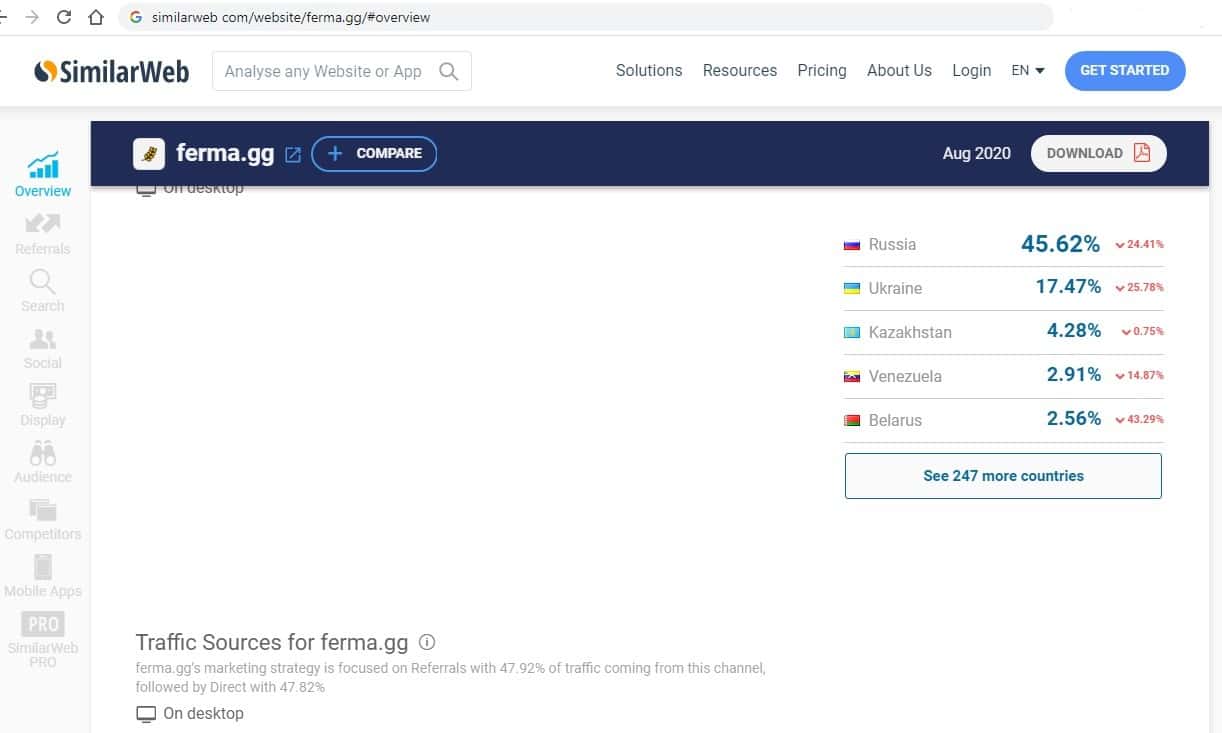1222x733 pixels.
Task: Open the Solutions menu
Action: point(649,71)
